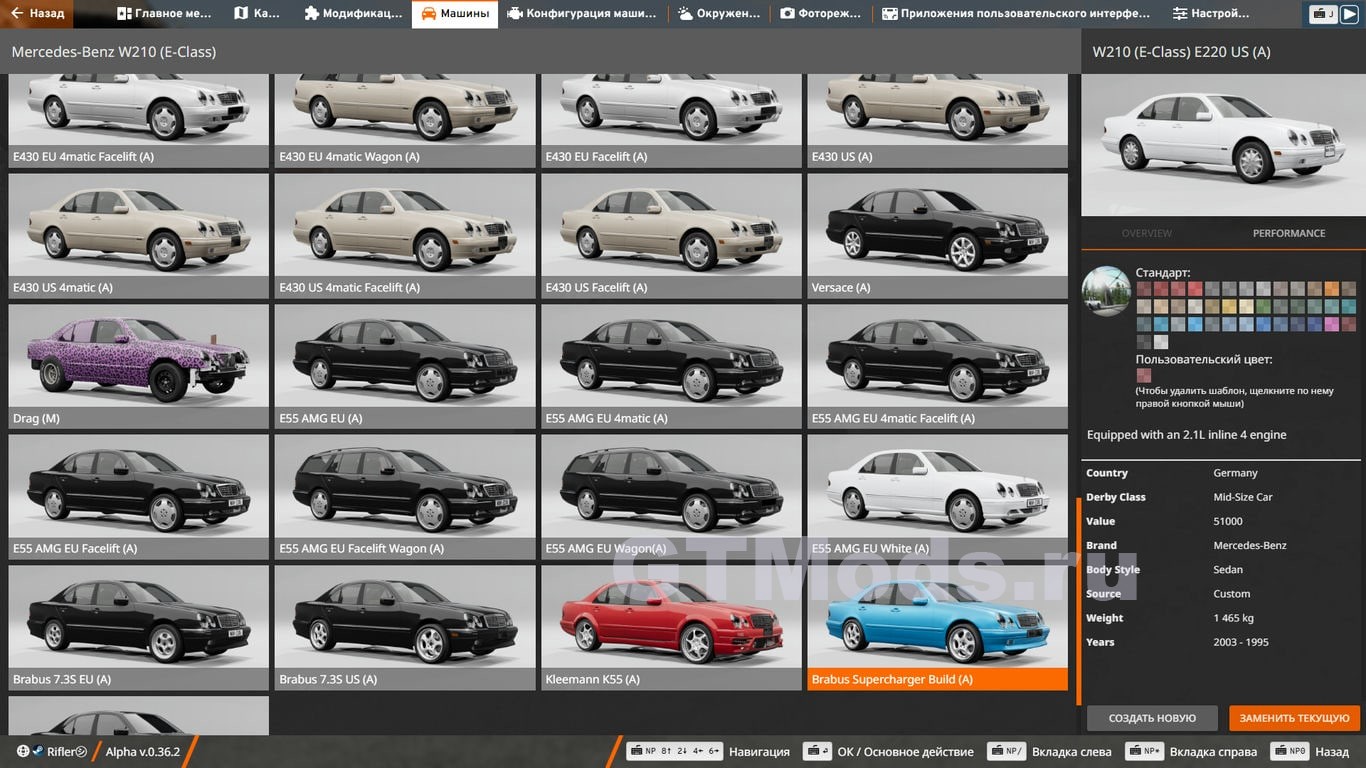Click the СОЗДАТЬ НОВУЮ button
Image resolution: width=1366 pixels, height=768 pixels.
1152,718
